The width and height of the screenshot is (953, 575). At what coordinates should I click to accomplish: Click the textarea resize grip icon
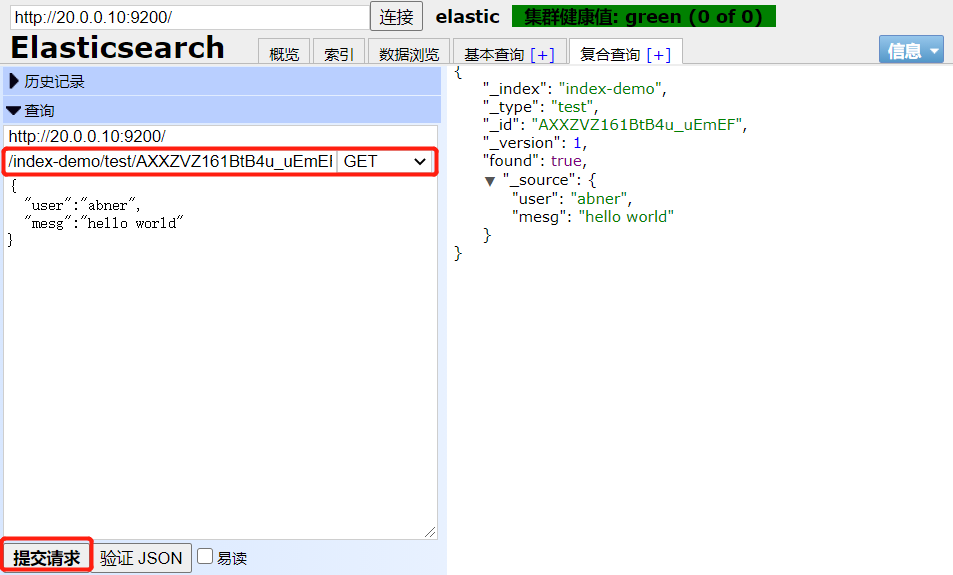pyautogui.click(x=430, y=532)
